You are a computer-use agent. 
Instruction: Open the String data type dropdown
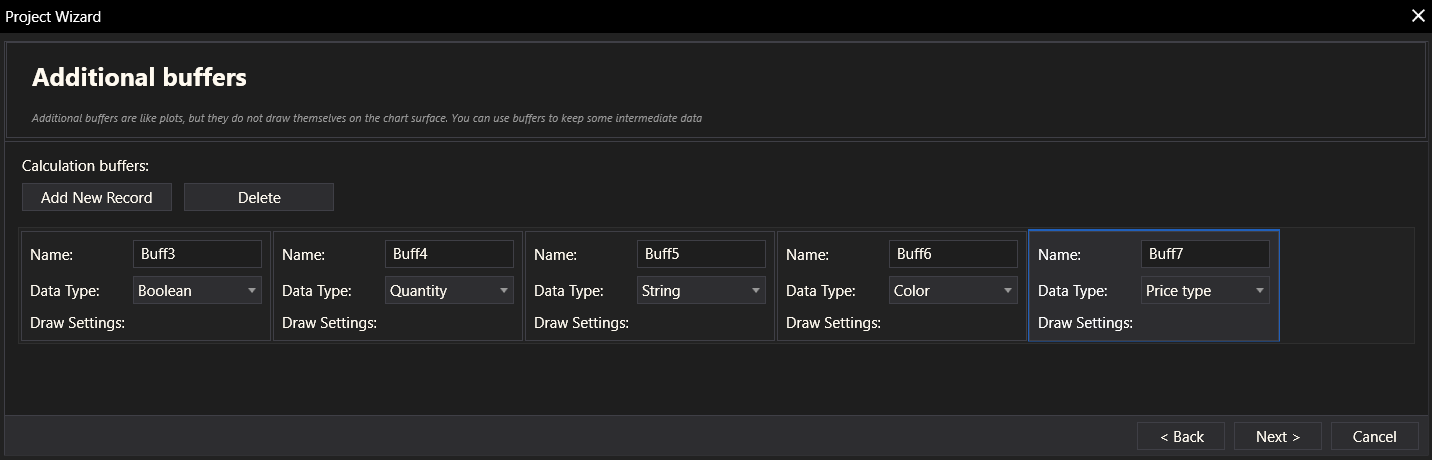[701, 291]
